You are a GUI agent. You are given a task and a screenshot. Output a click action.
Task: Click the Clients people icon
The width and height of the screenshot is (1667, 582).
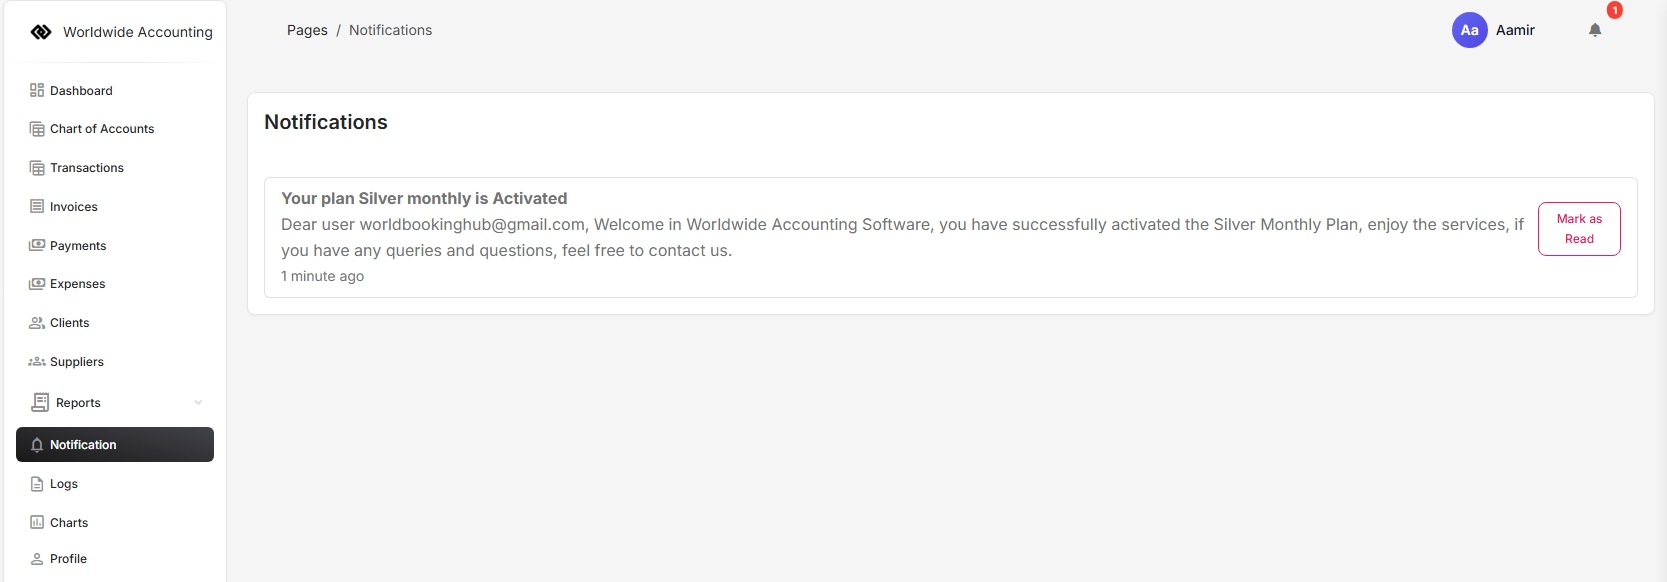[x=37, y=323]
